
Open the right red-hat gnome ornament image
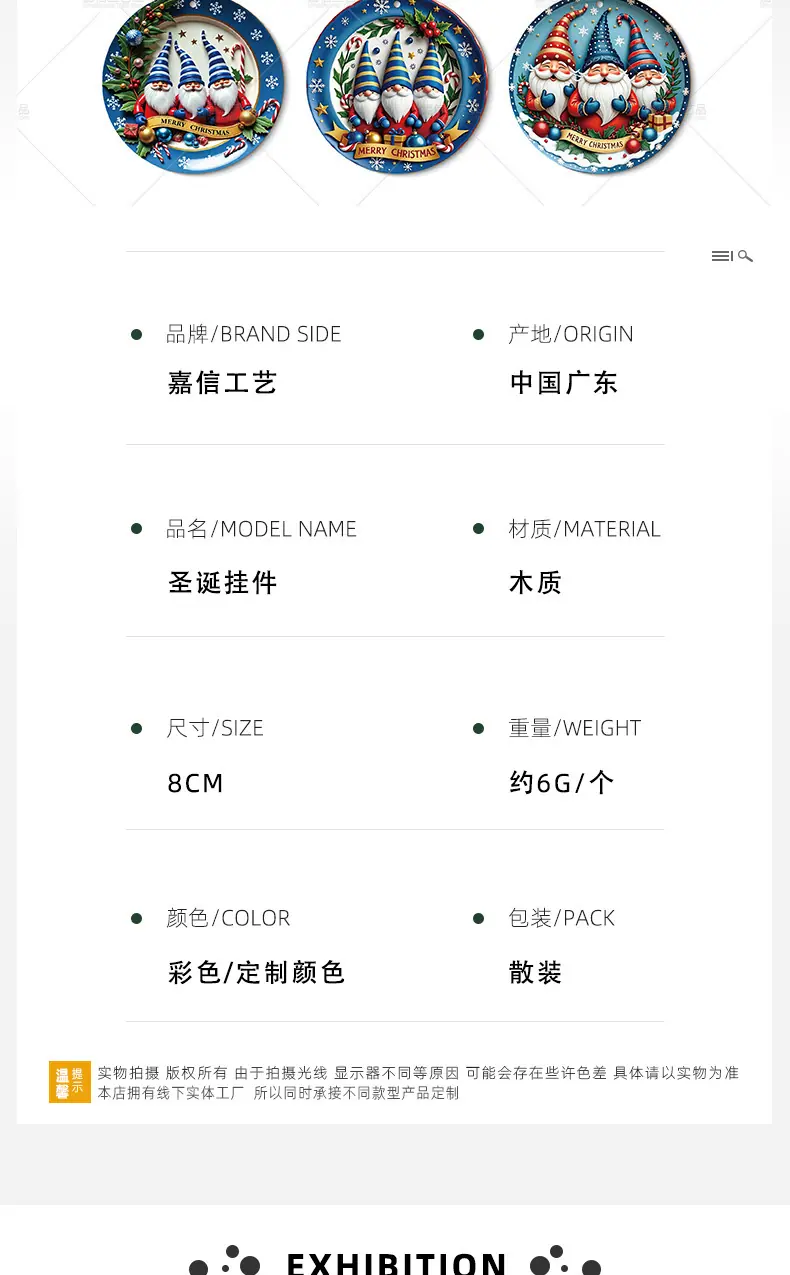coord(600,84)
